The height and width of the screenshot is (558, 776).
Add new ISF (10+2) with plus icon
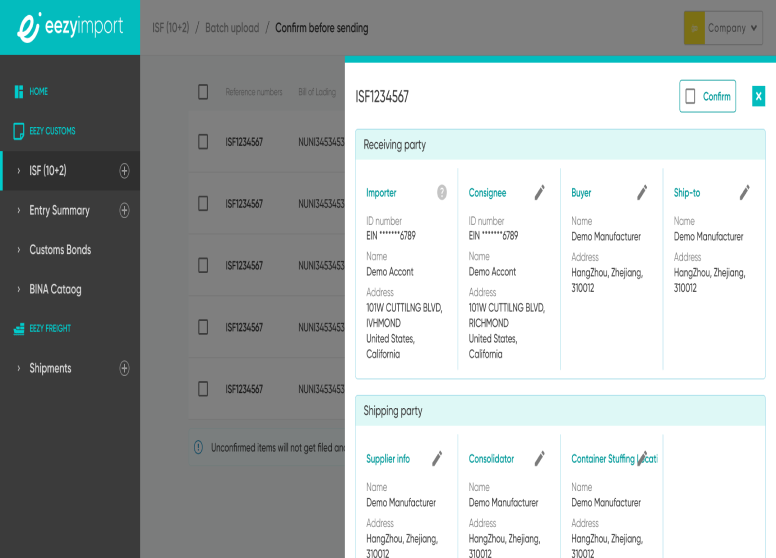click(124, 171)
